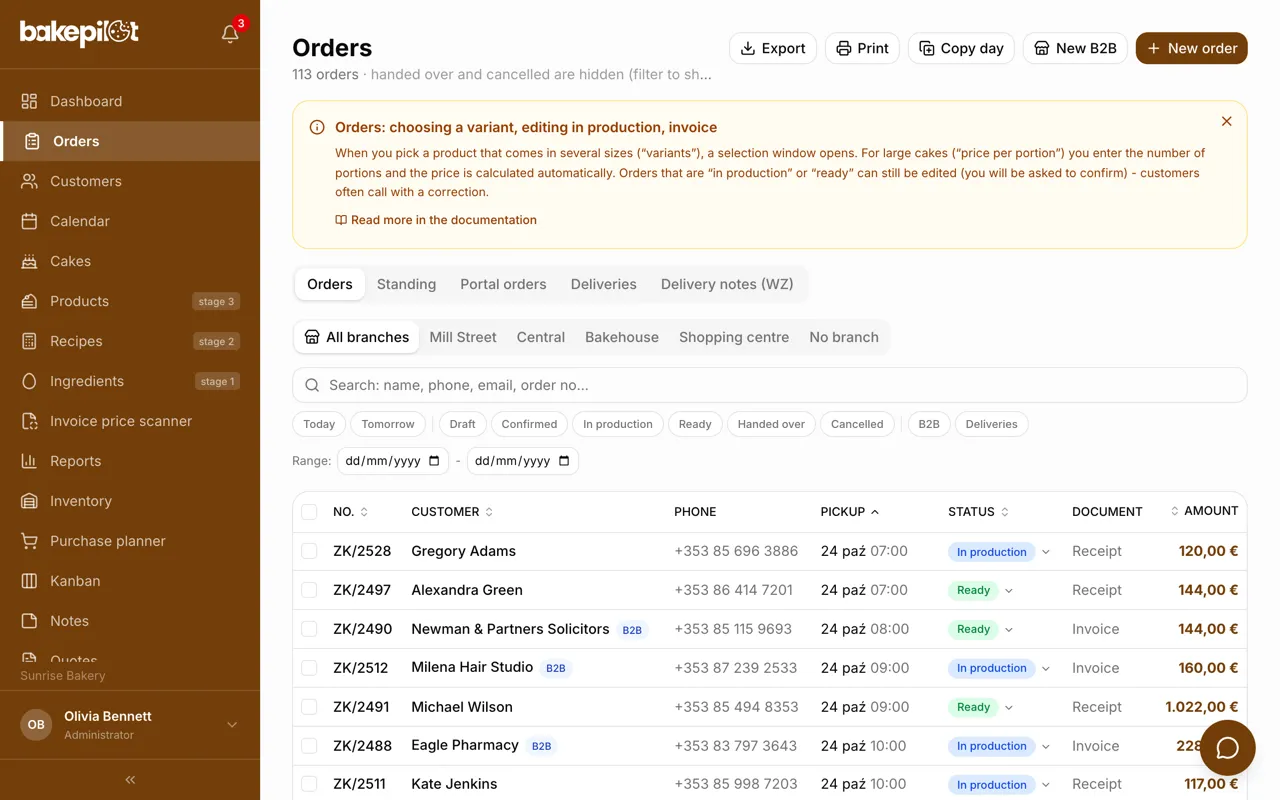Open status dropdown for Kate Jenkins order
The width and height of the screenshot is (1280, 800).
(x=1046, y=785)
